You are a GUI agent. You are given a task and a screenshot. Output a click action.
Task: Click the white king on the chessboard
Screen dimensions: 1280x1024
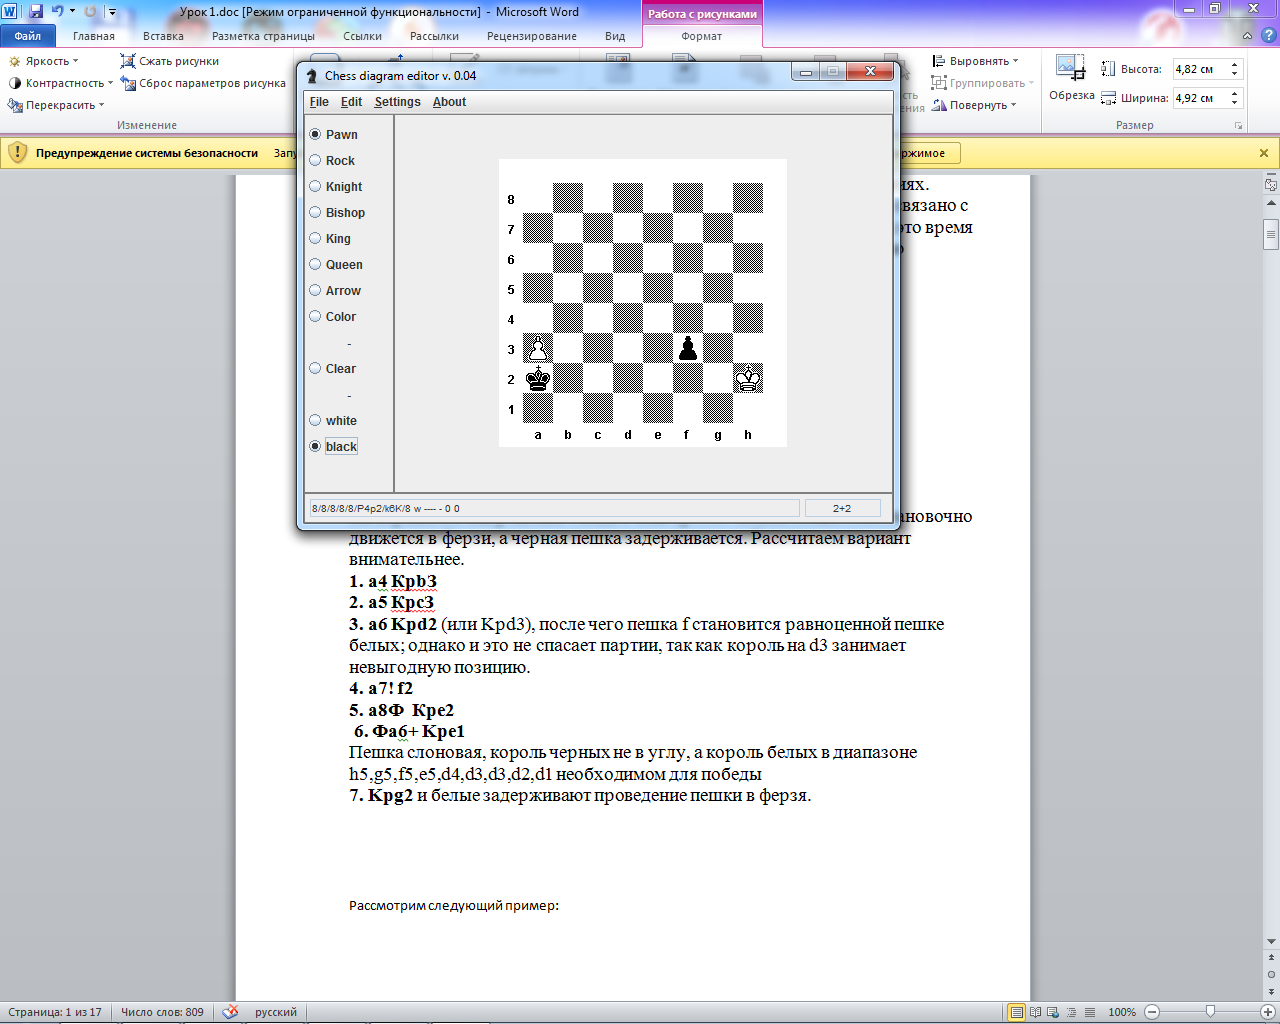coord(747,378)
